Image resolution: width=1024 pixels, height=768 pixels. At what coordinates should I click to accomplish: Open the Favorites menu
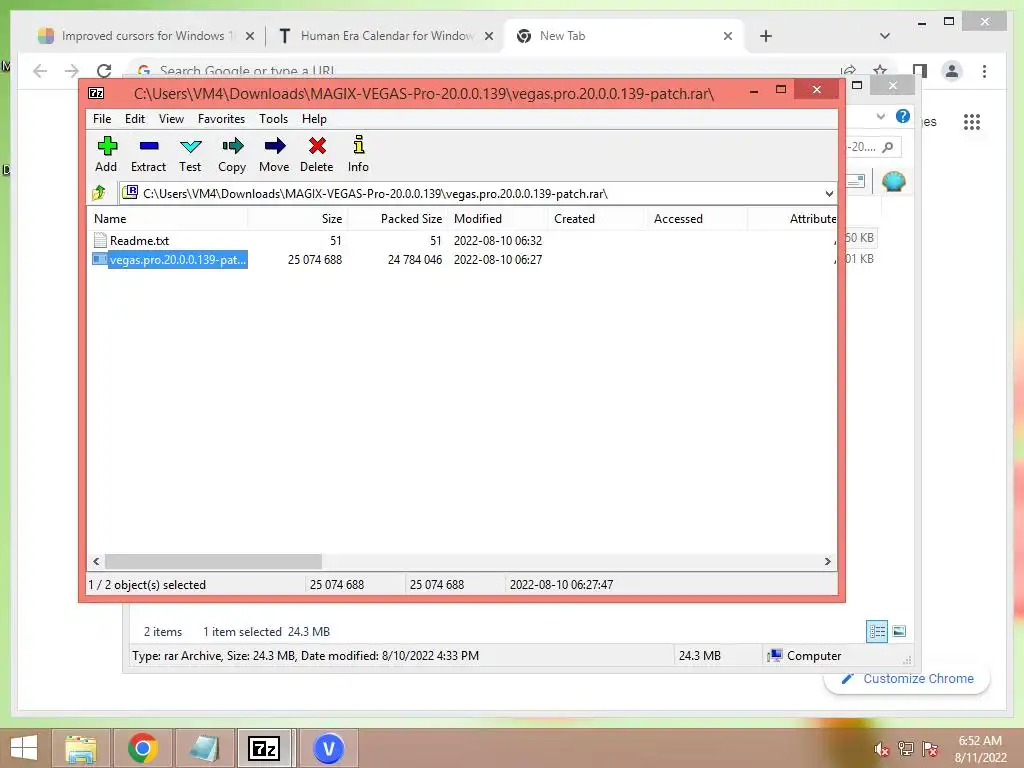[221, 119]
